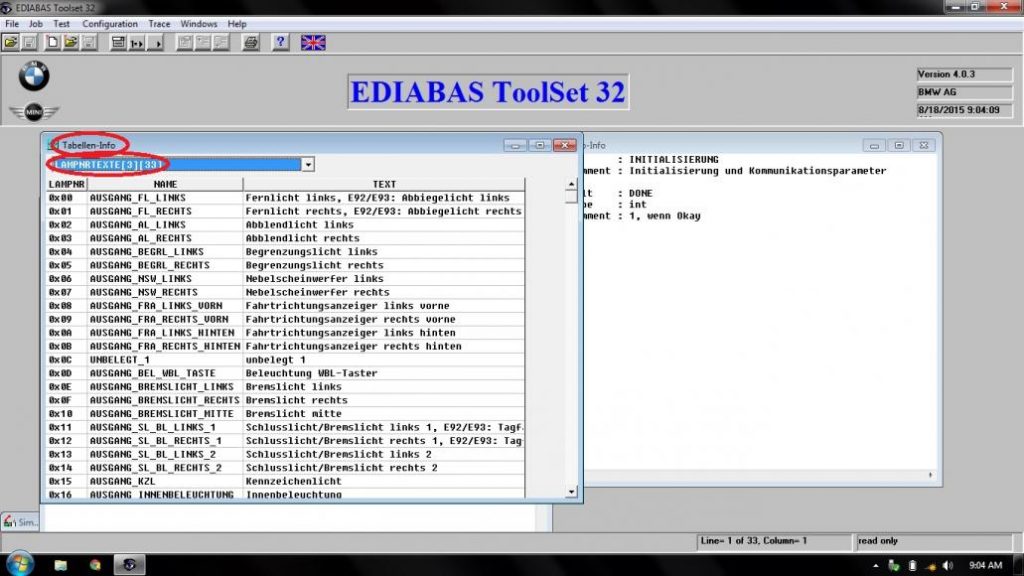
Task: Show hidden system tray icons
Action: 876,566
